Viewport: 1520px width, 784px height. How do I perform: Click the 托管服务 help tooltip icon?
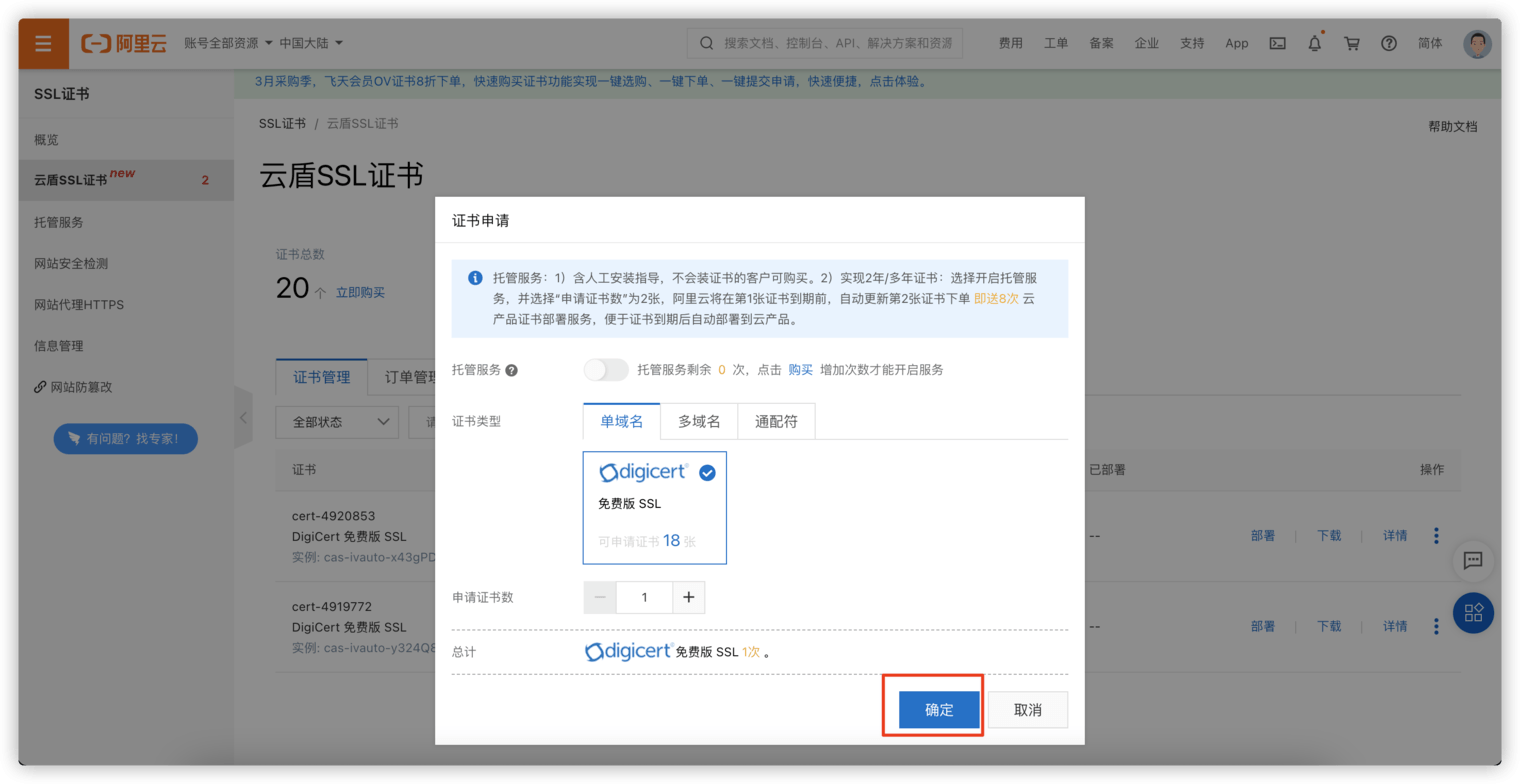coord(511,370)
